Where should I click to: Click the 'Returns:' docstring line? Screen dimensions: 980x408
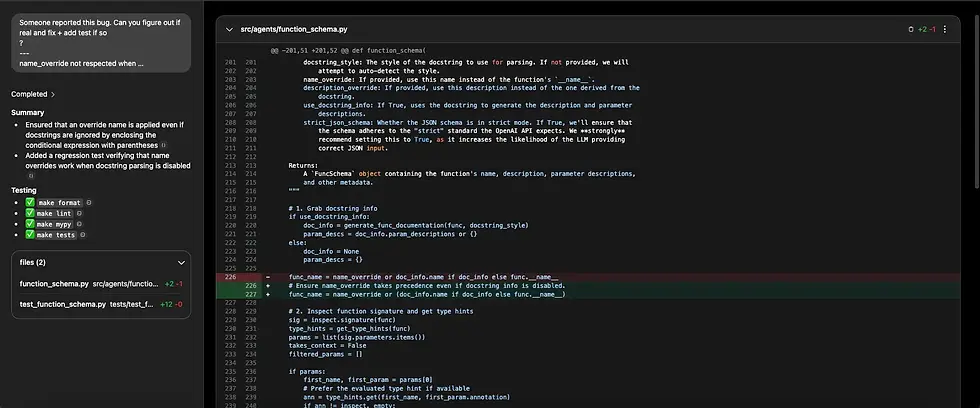(x=303, y=165)
